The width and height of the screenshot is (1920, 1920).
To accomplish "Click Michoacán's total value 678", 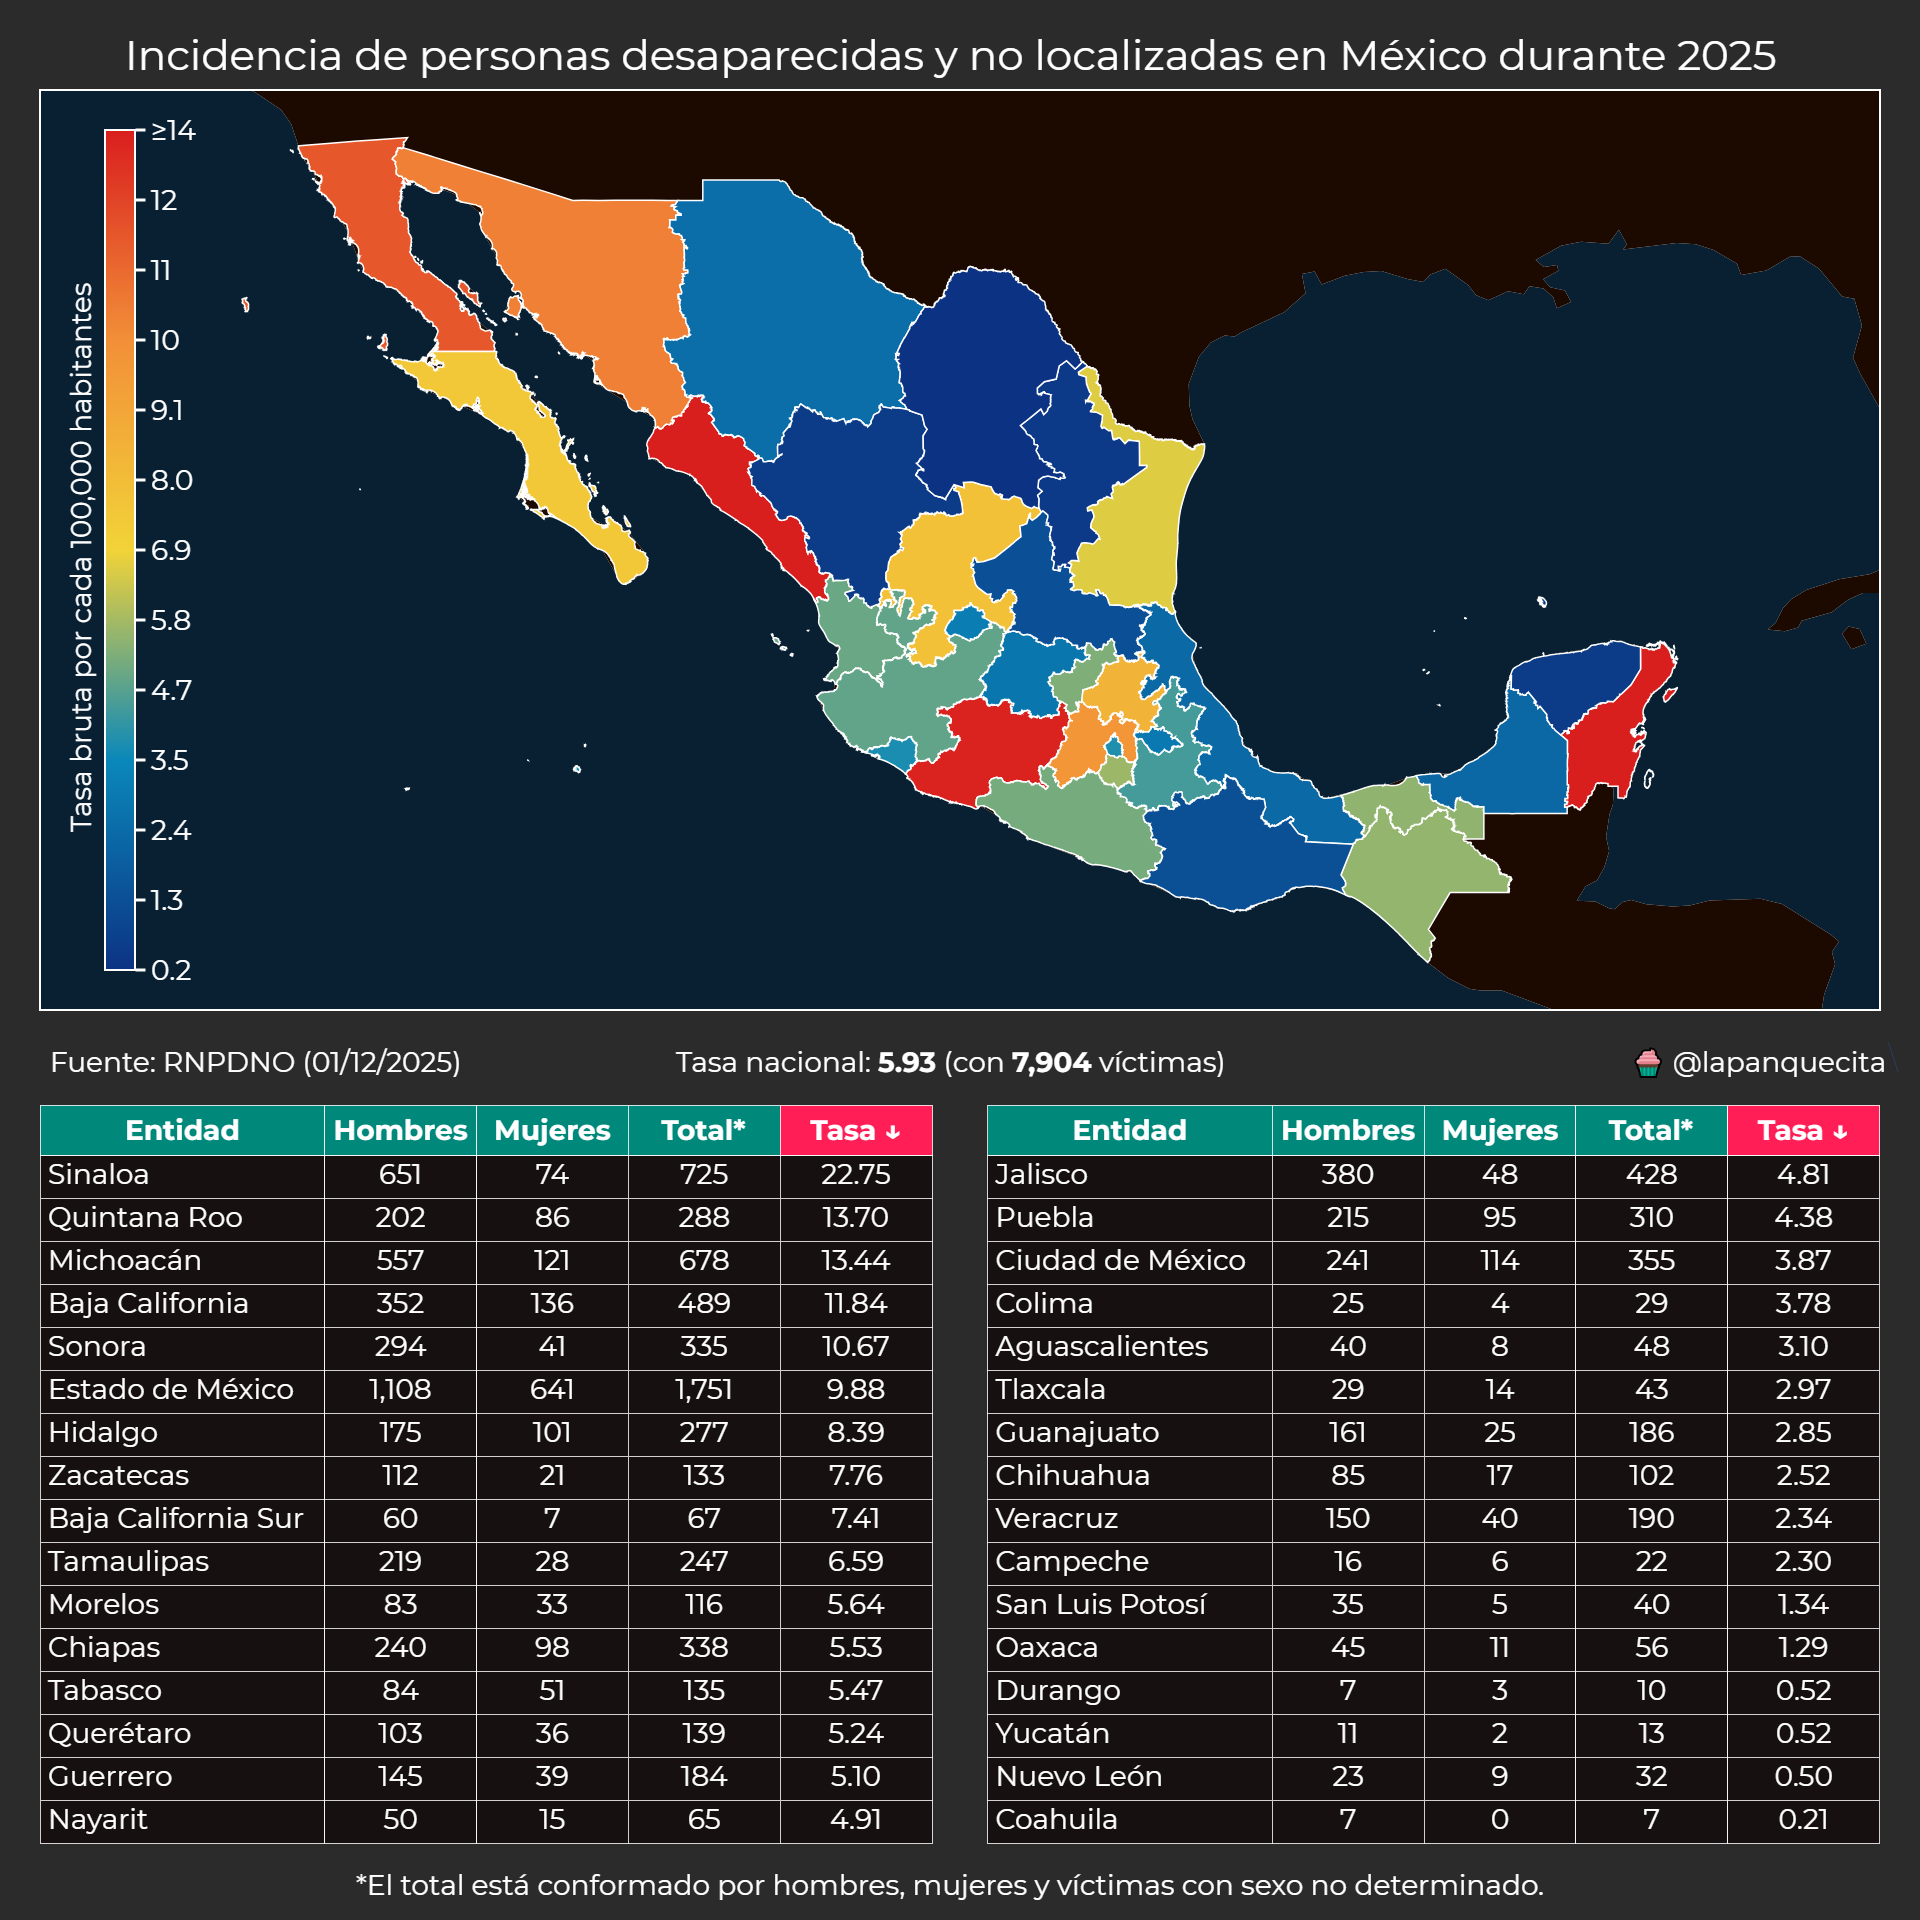I will pos(704,1260).
